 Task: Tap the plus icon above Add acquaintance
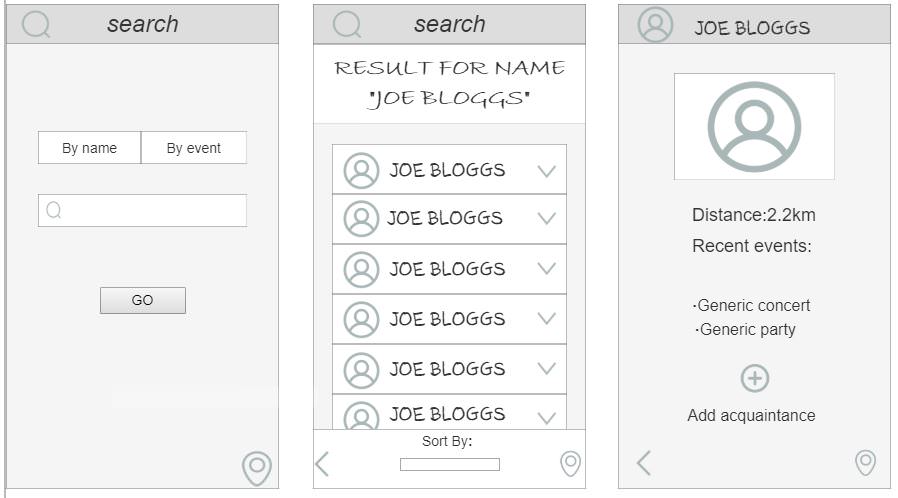755,378
